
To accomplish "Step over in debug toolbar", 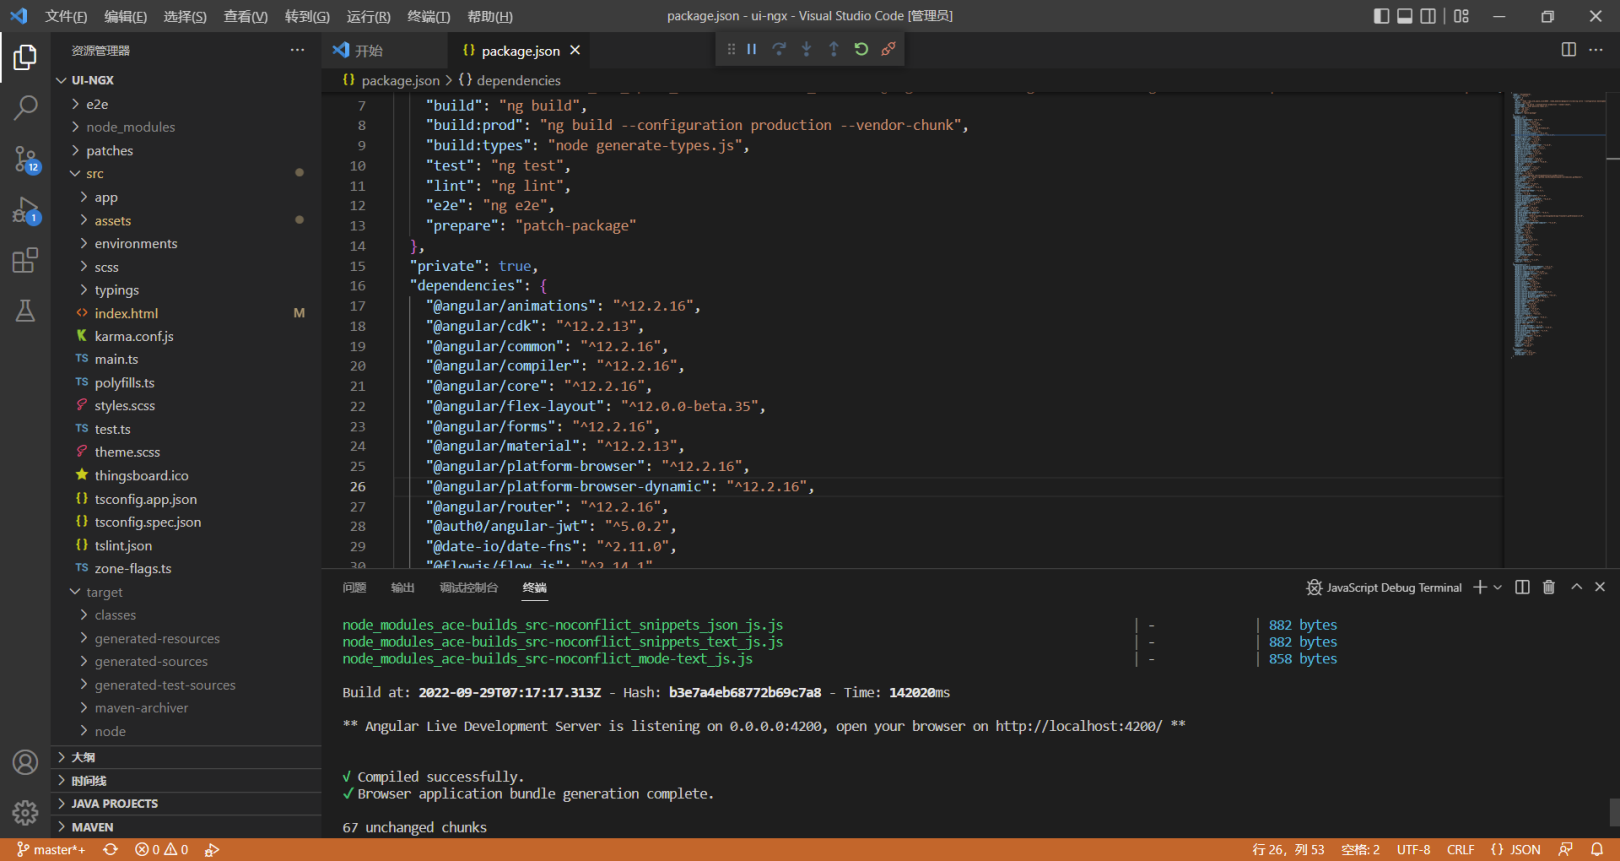I will click(x=779, y=49).
